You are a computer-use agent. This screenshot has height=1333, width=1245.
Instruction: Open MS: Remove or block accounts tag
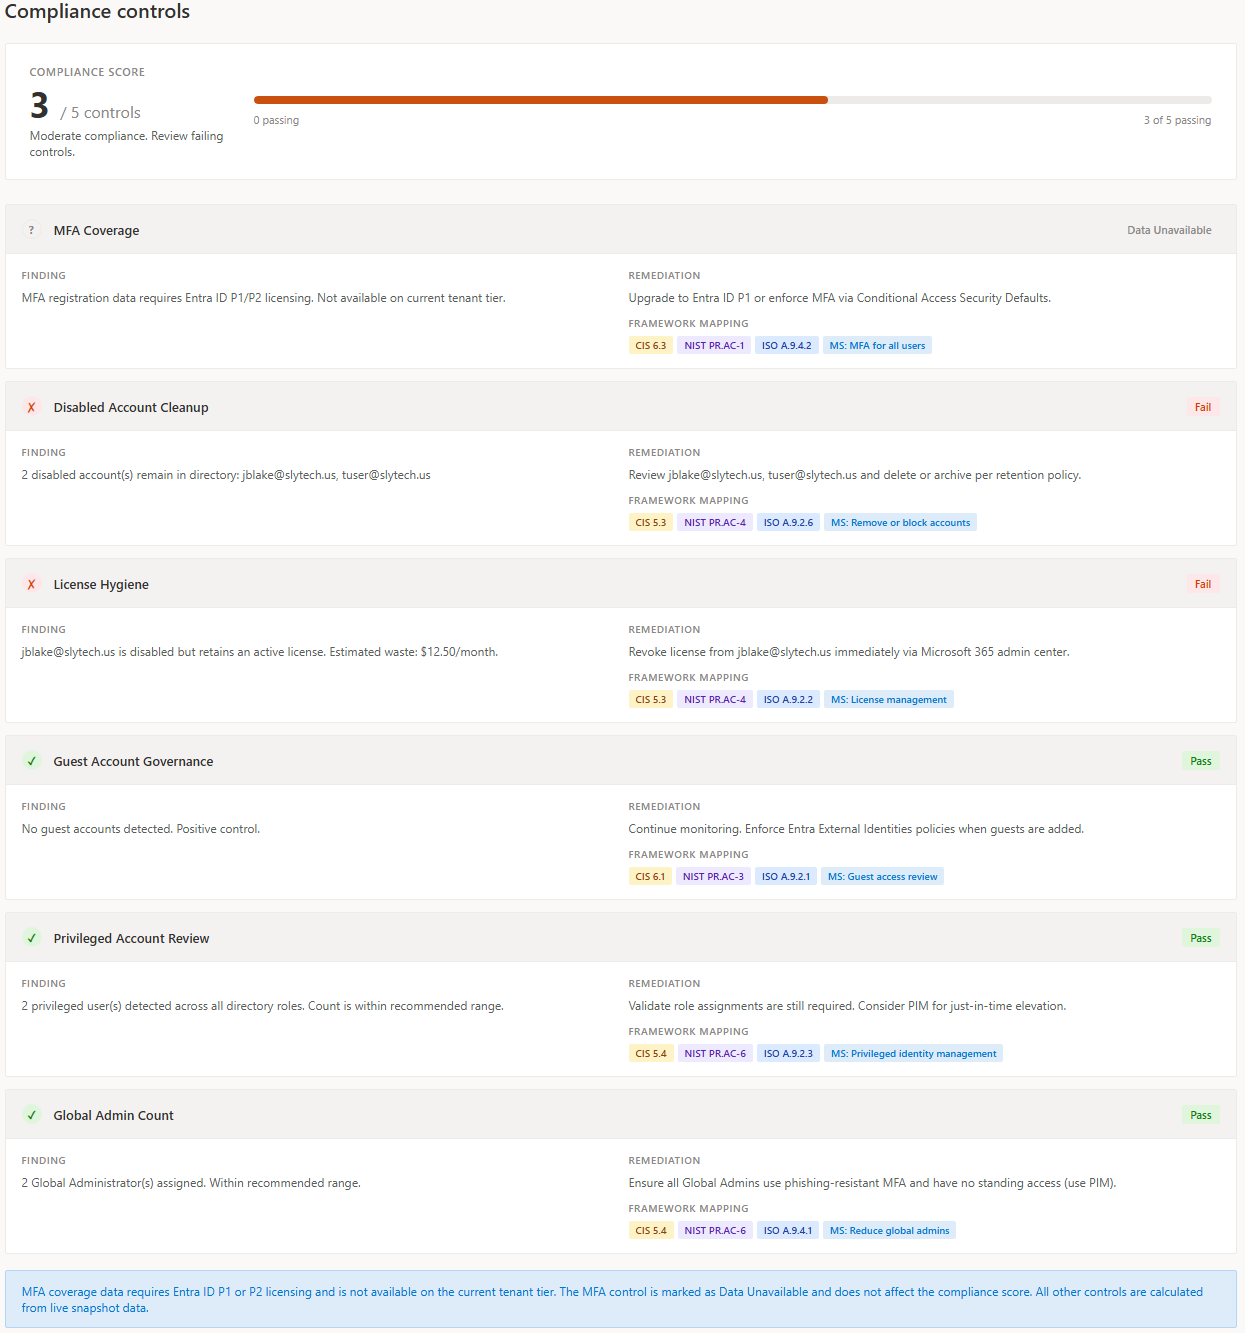point(900,522)
